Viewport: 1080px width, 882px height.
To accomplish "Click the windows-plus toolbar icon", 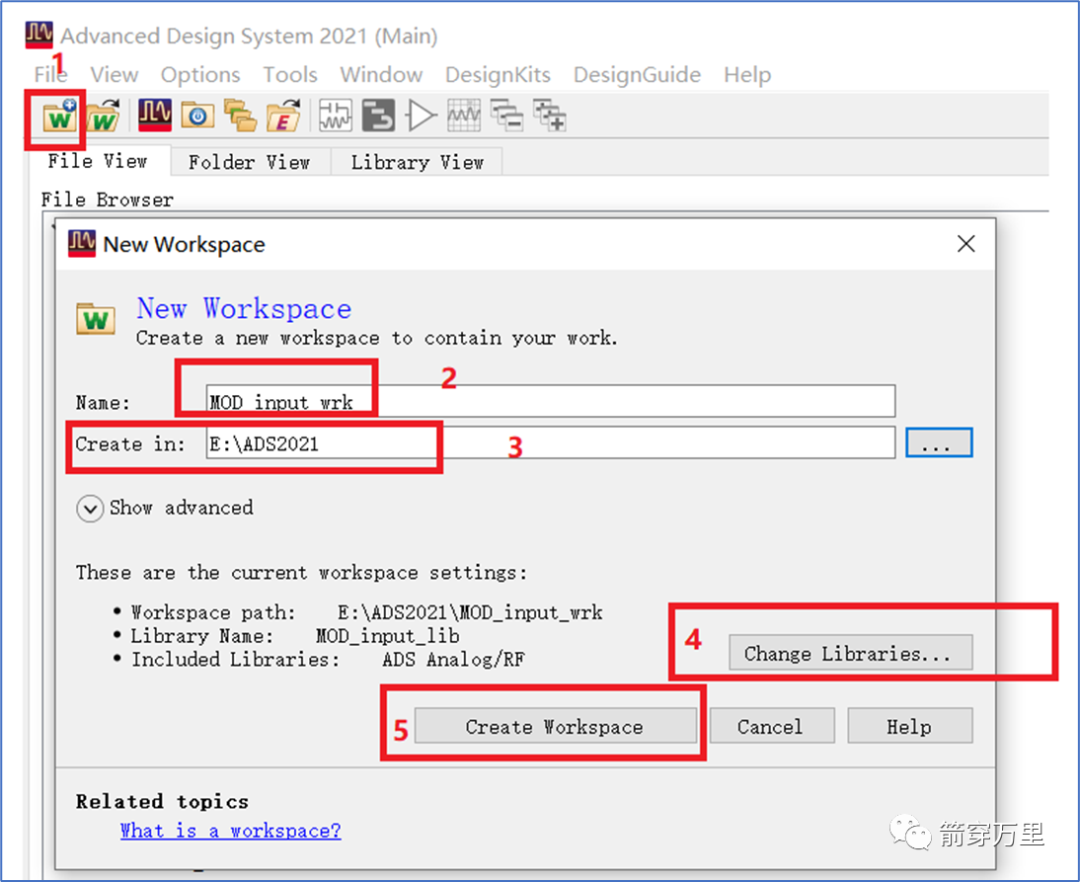I will (550, 116).
